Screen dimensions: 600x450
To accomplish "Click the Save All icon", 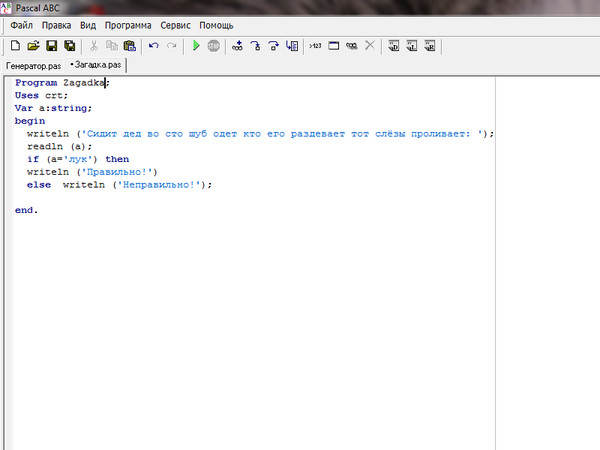I will [x=70, y=46].
